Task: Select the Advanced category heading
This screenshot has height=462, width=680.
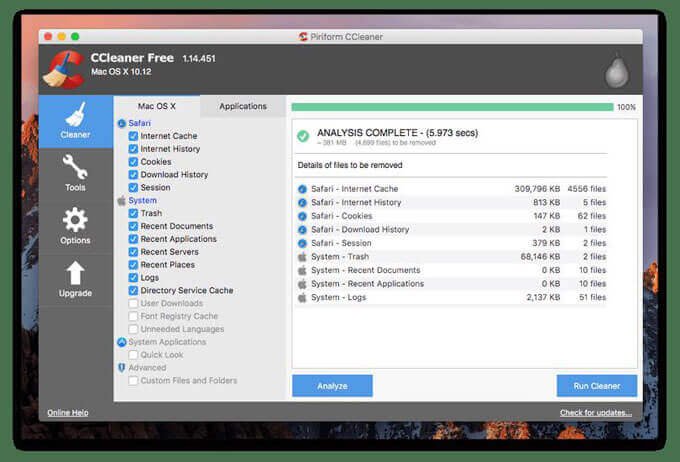Action: click(x=147, y=367)
